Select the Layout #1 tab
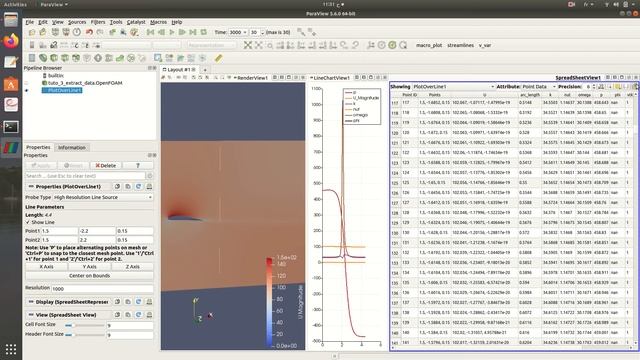 pyautogui.click(x=178, y=70)
